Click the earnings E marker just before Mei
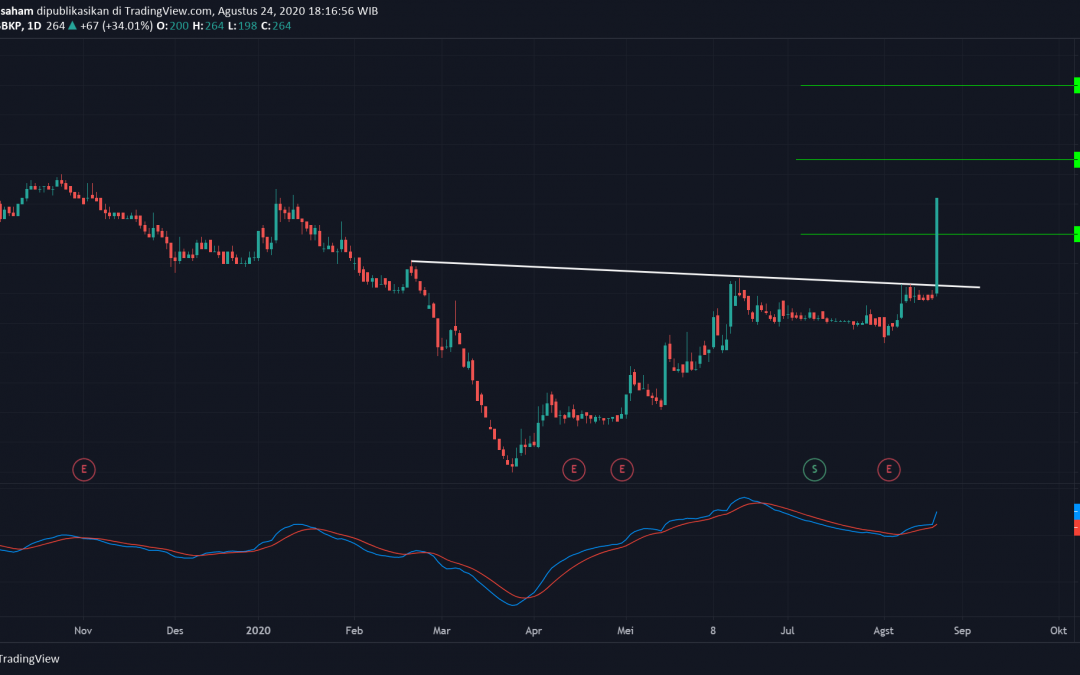The width and height of the screenshot is (1080, 675). coord(622,468)
